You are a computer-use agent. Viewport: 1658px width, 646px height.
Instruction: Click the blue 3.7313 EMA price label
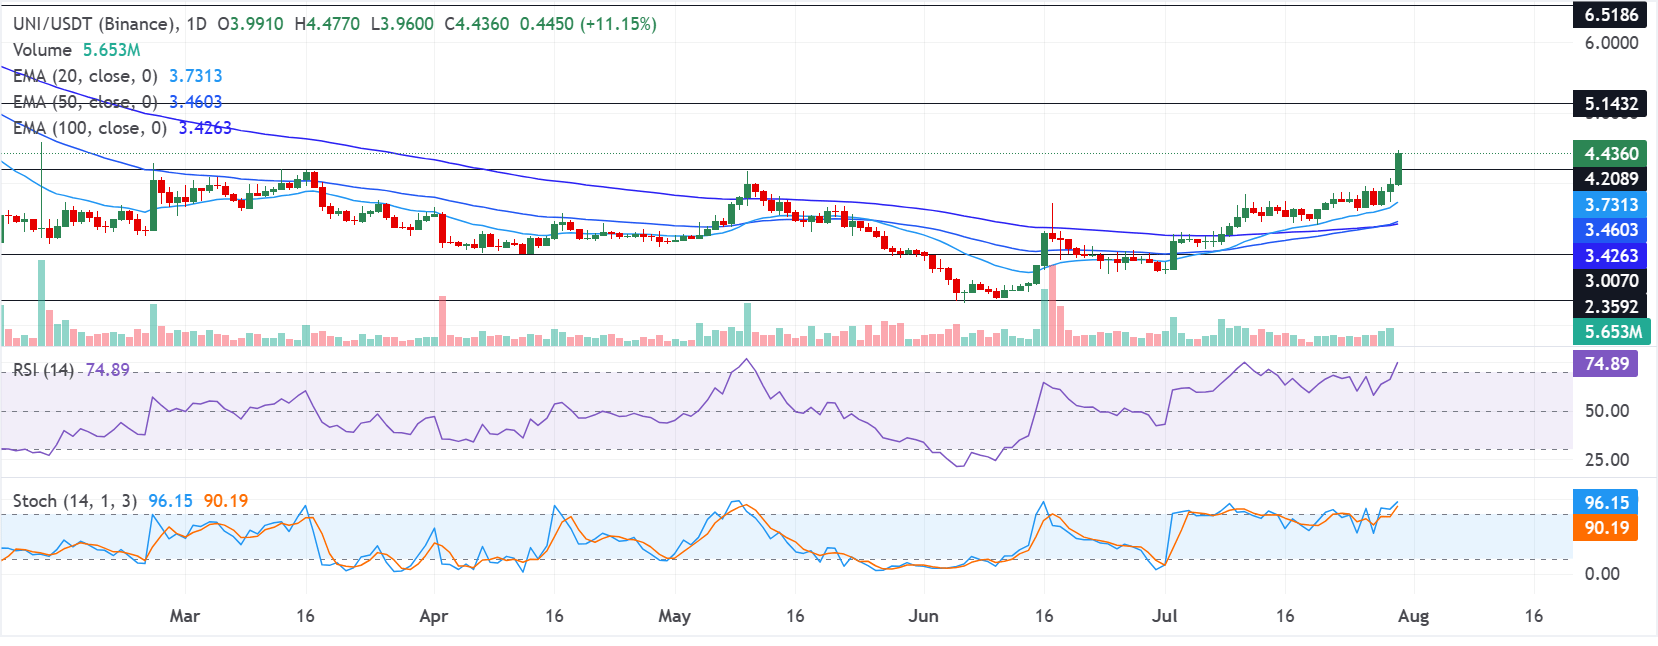point(1611,204)
